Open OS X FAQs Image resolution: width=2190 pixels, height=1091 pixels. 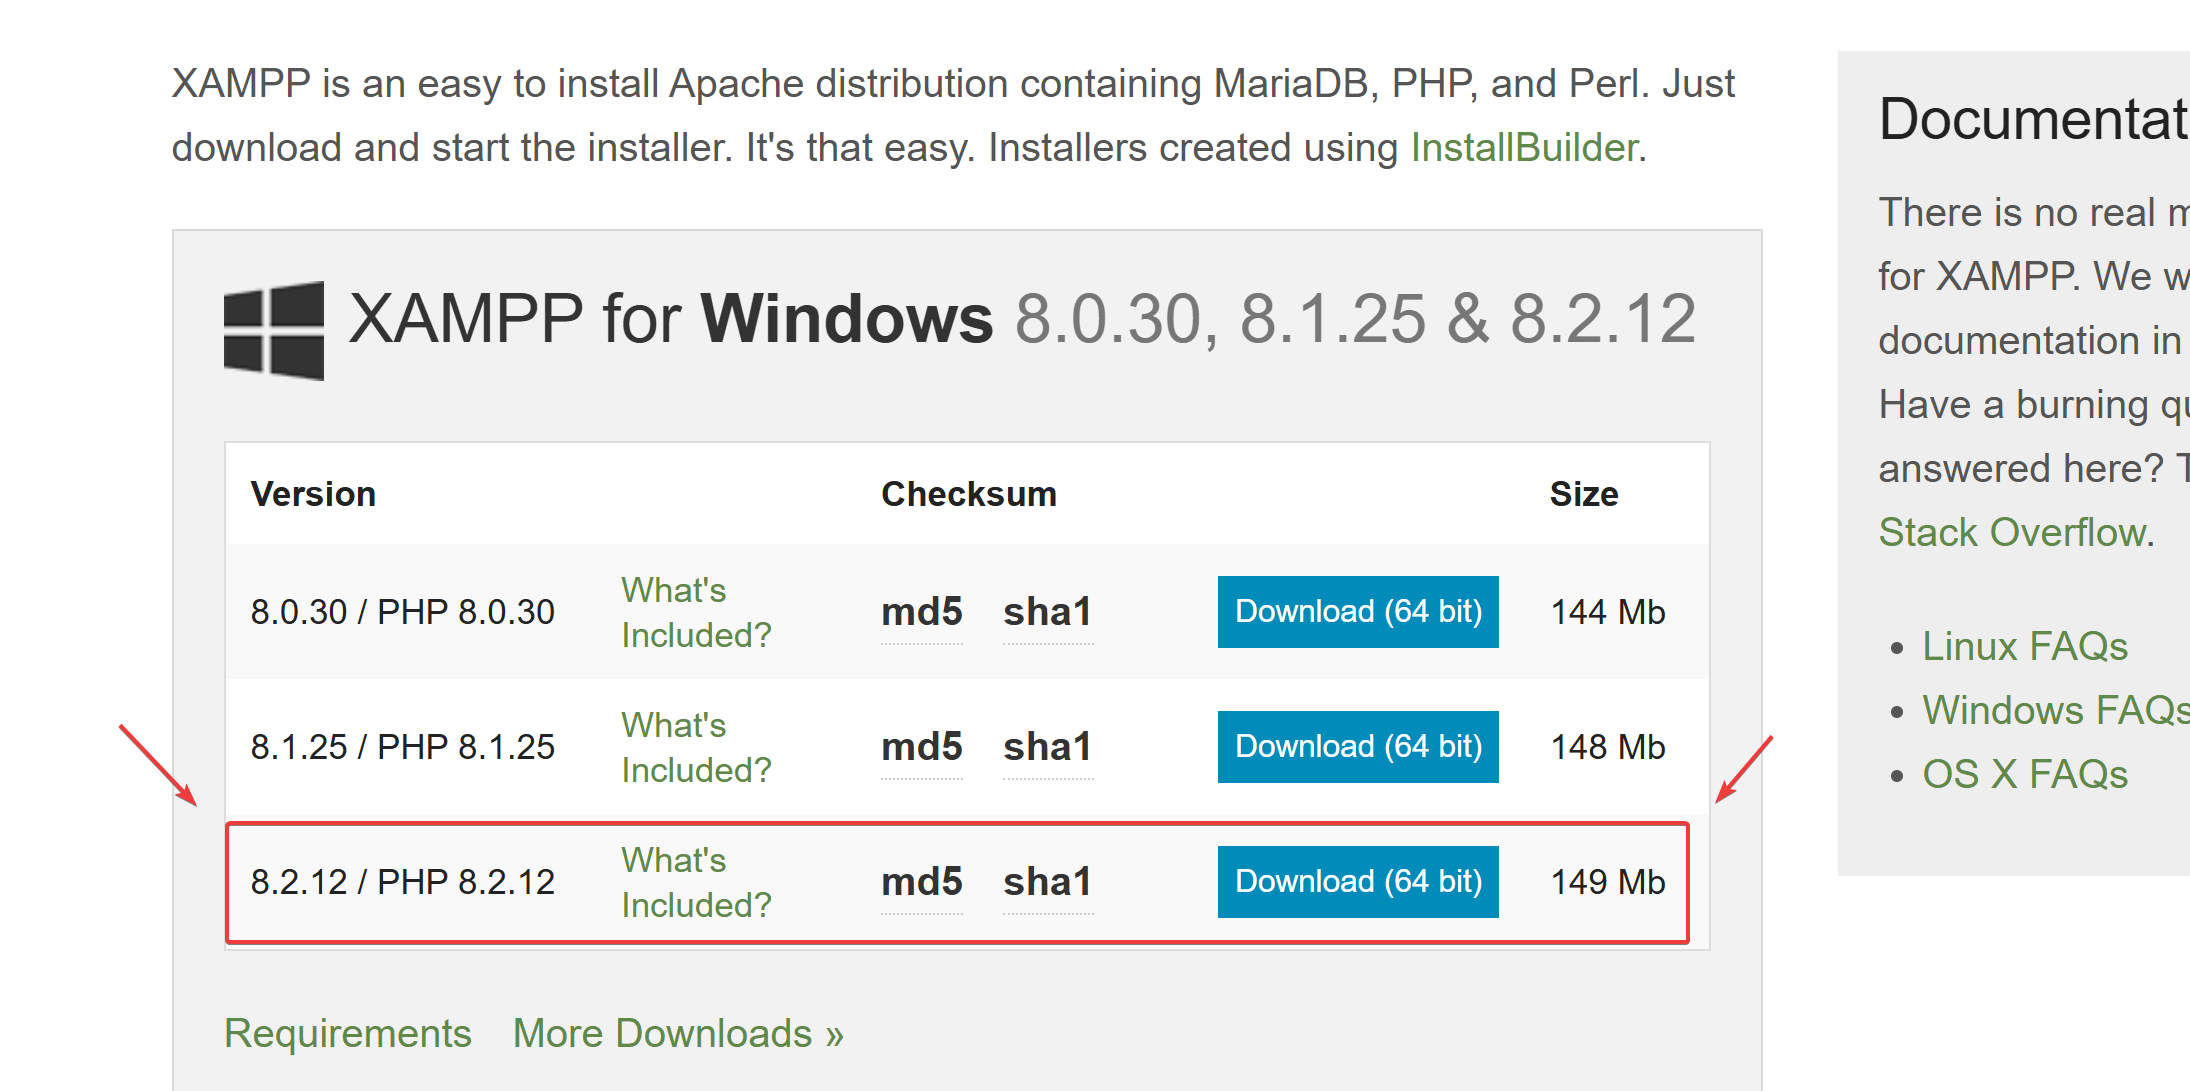coord(2024,775)
